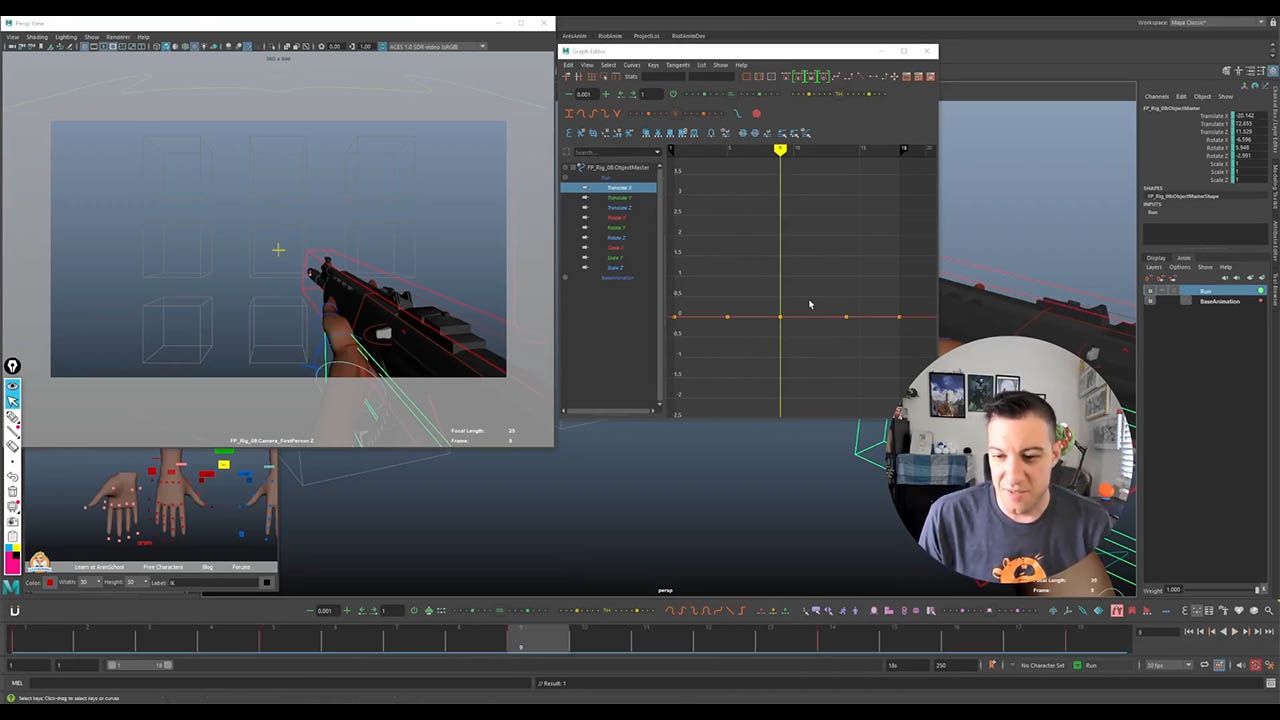Click the magnet icon left of the timeline
Viewport: 1280px width, 720px height.
tap(14, 611)
